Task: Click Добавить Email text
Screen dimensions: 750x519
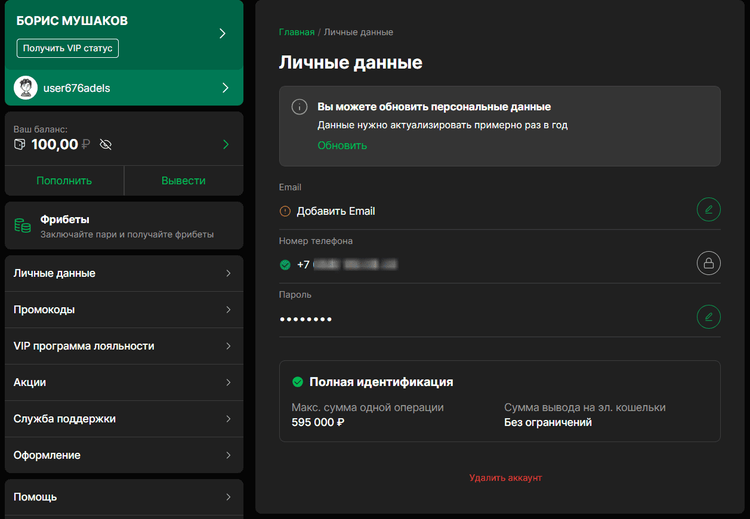Action: pos(336,211)
